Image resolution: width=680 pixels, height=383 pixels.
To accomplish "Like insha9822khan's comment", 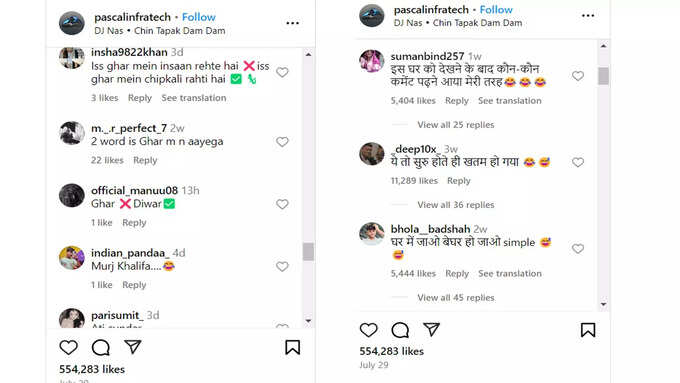I will pos(282,72).
